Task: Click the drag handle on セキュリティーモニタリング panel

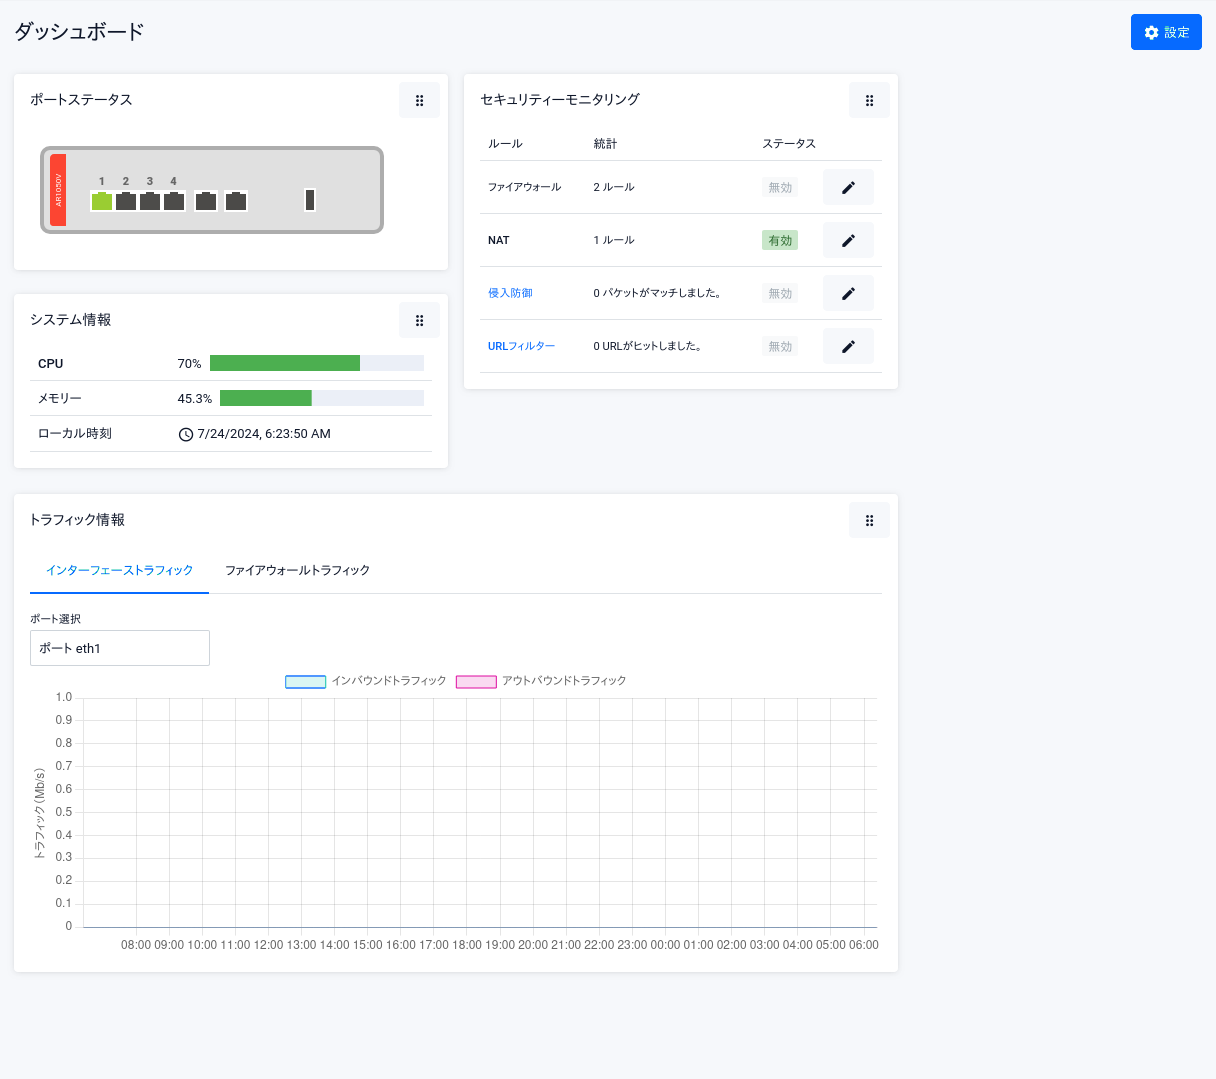Action: click(869, 100)
